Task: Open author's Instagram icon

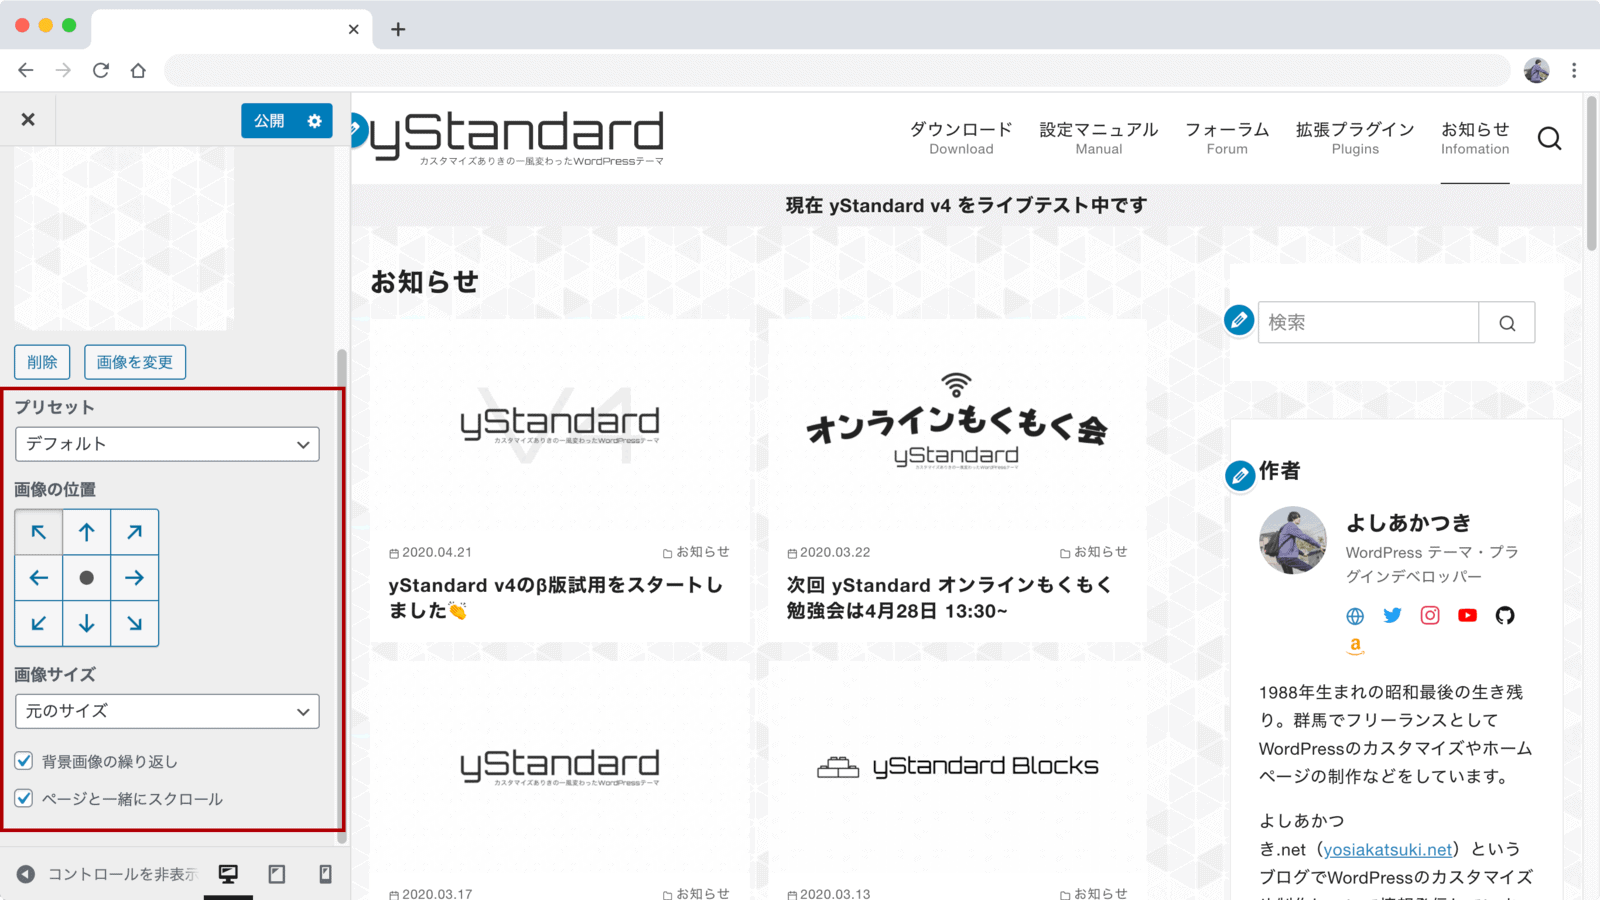Action: pos(1430,616)
